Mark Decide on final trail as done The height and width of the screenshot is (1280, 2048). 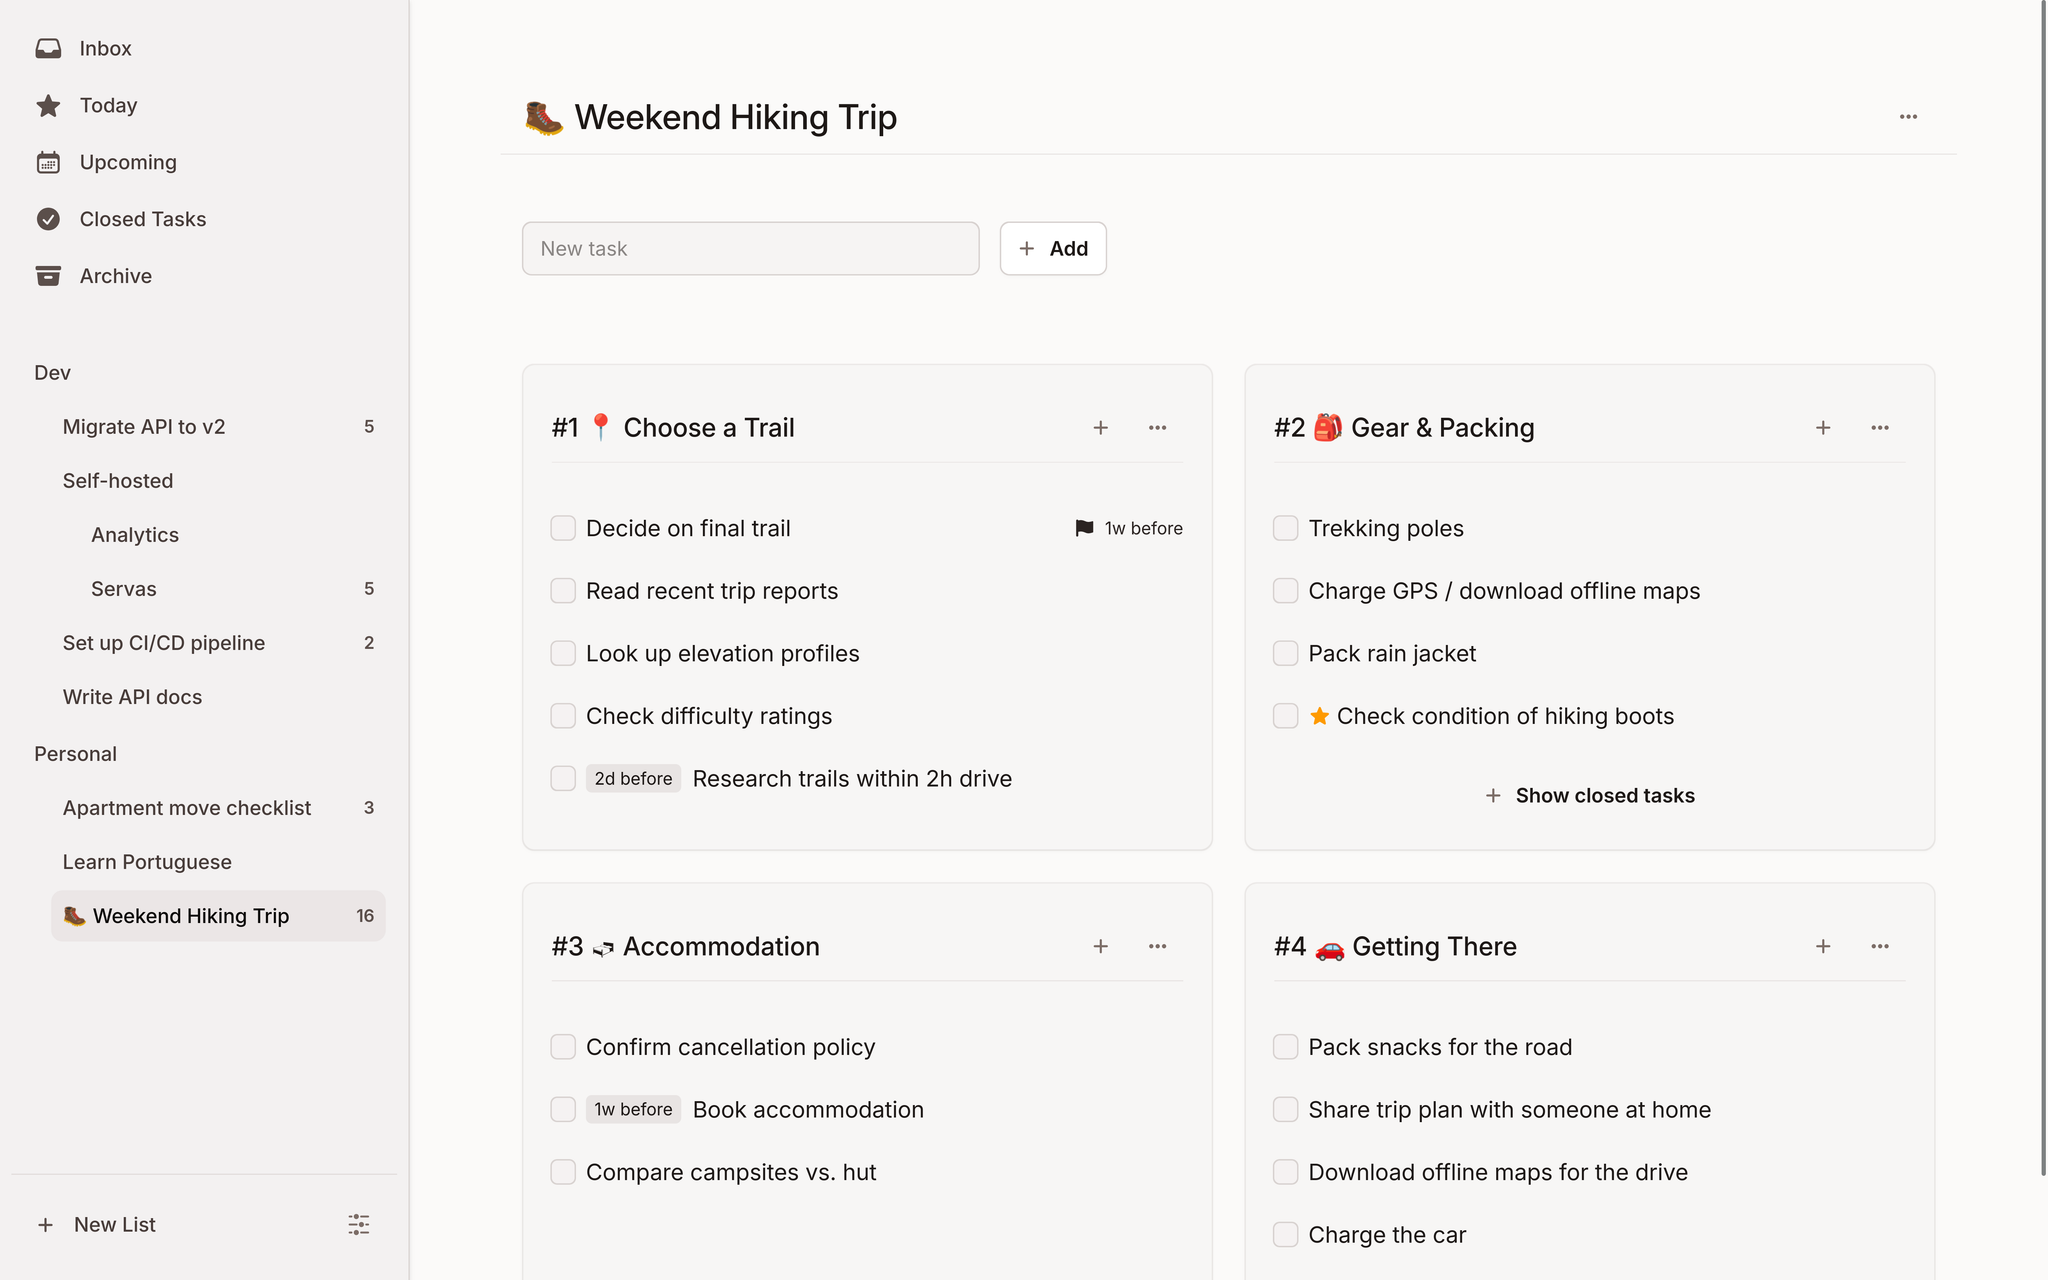pos(563,528)
